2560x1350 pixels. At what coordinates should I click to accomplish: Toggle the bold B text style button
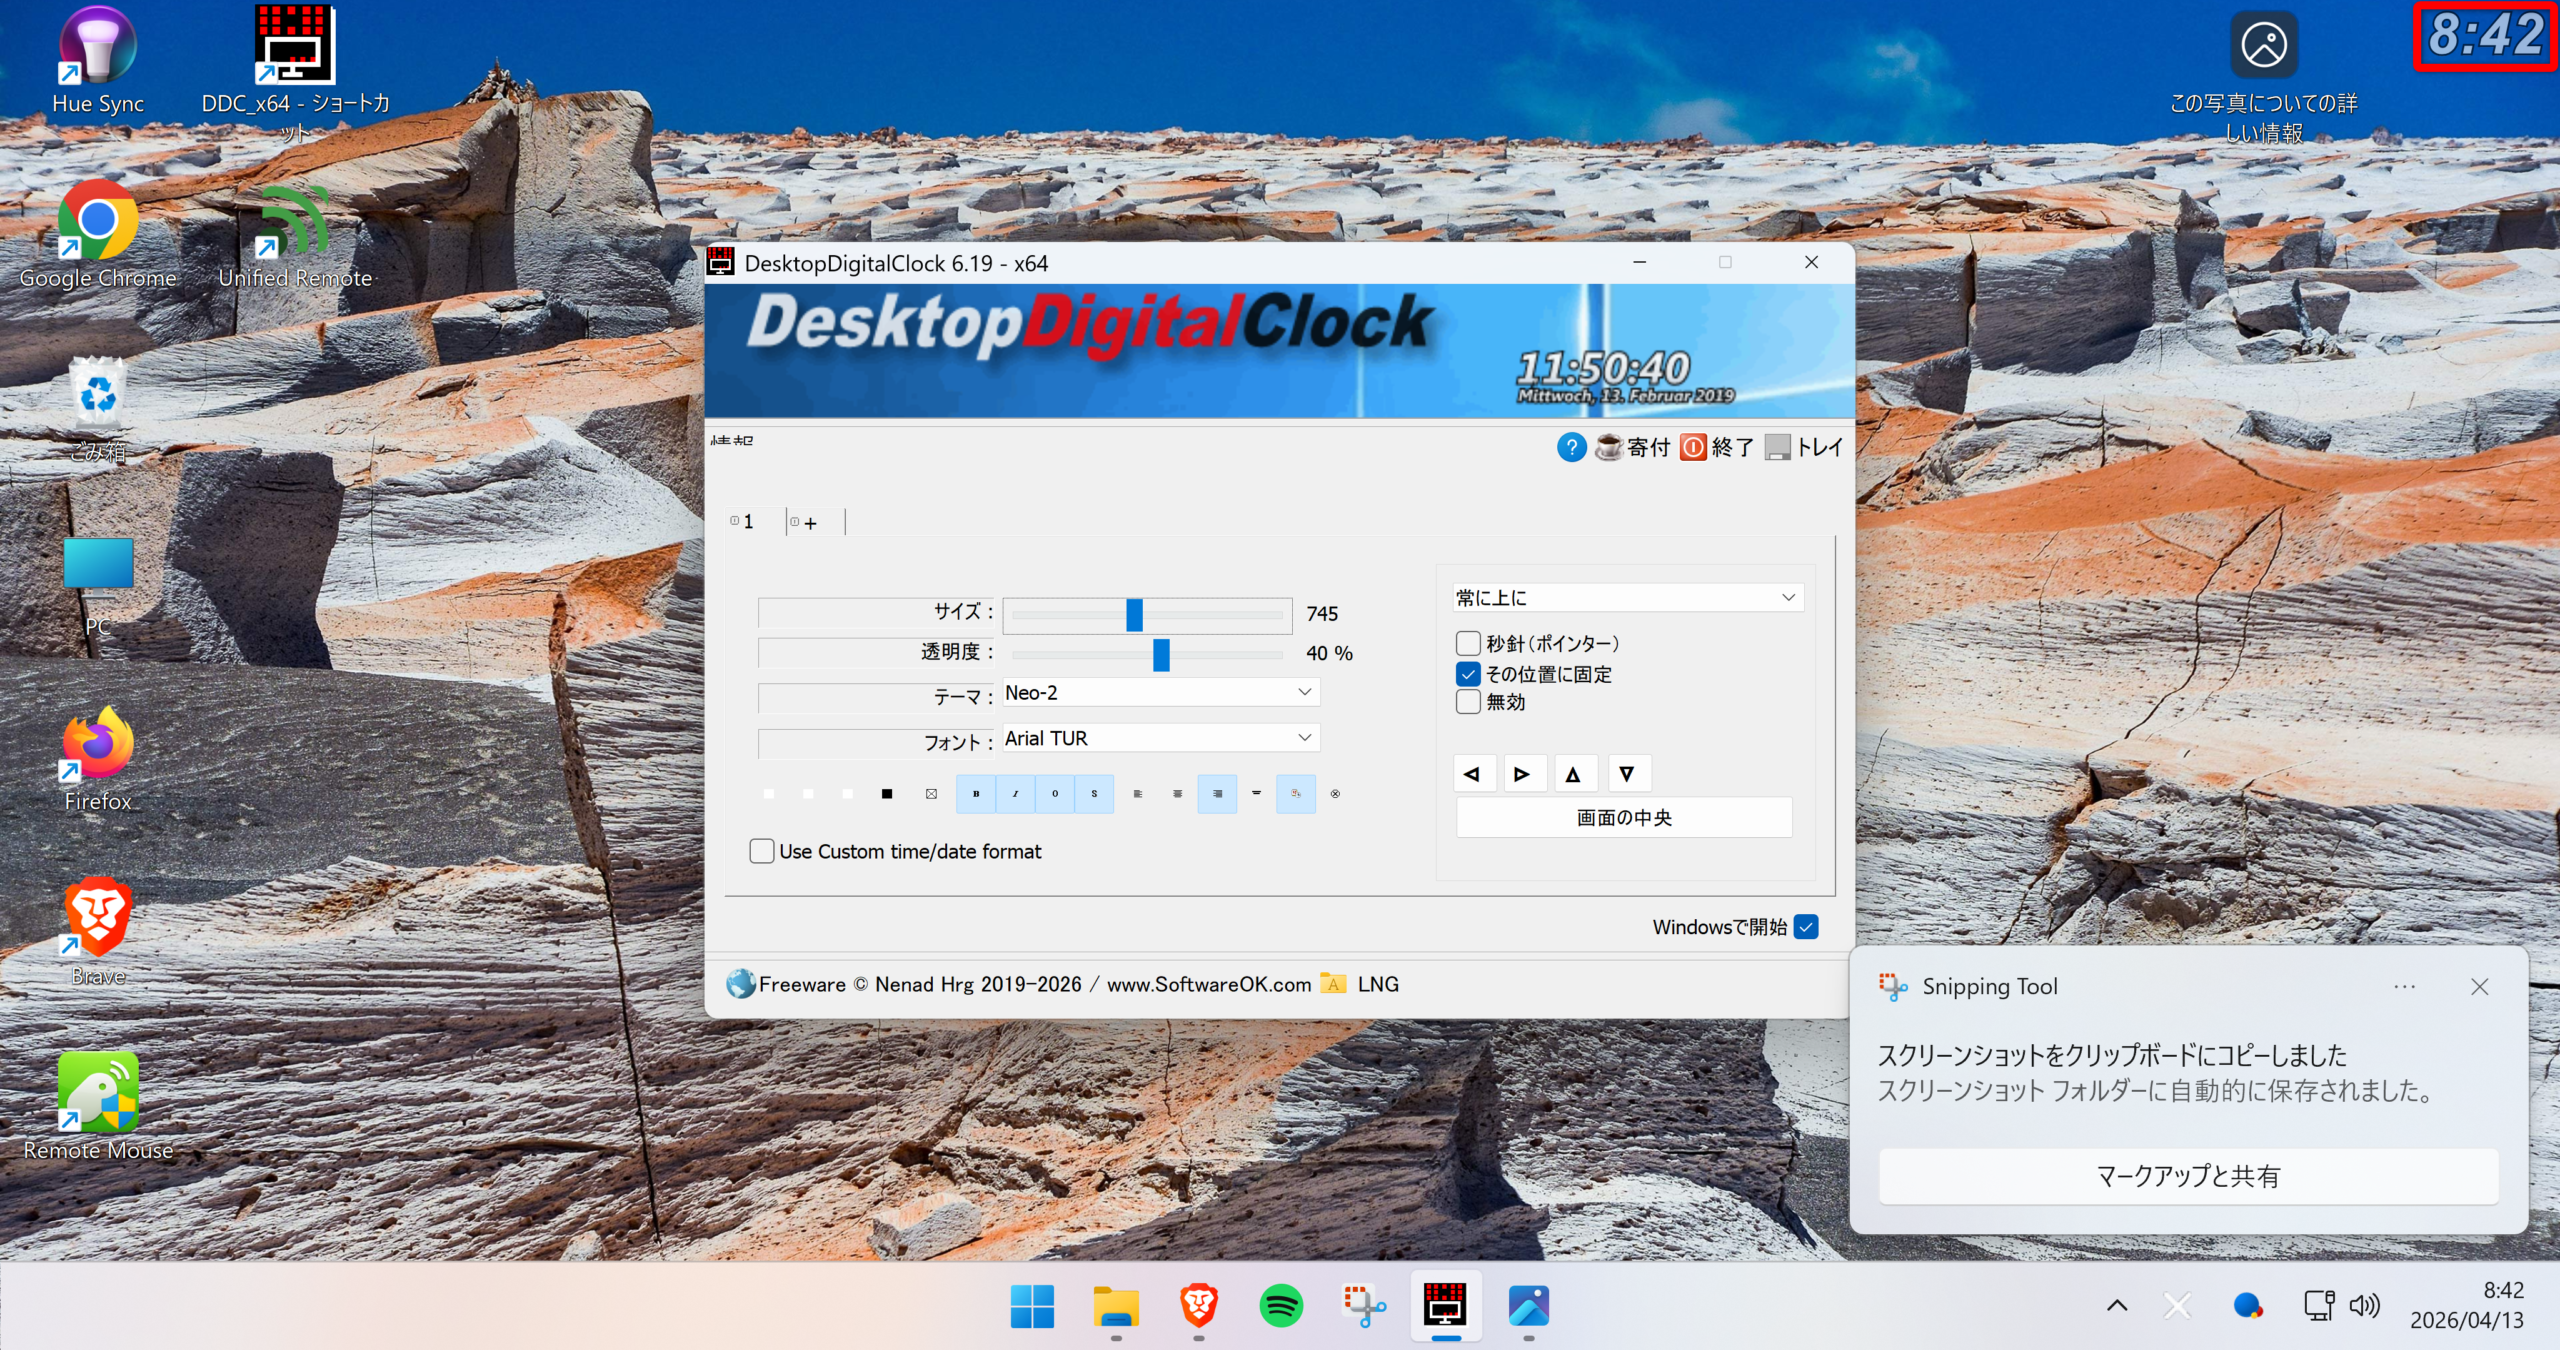pos(976,794)
